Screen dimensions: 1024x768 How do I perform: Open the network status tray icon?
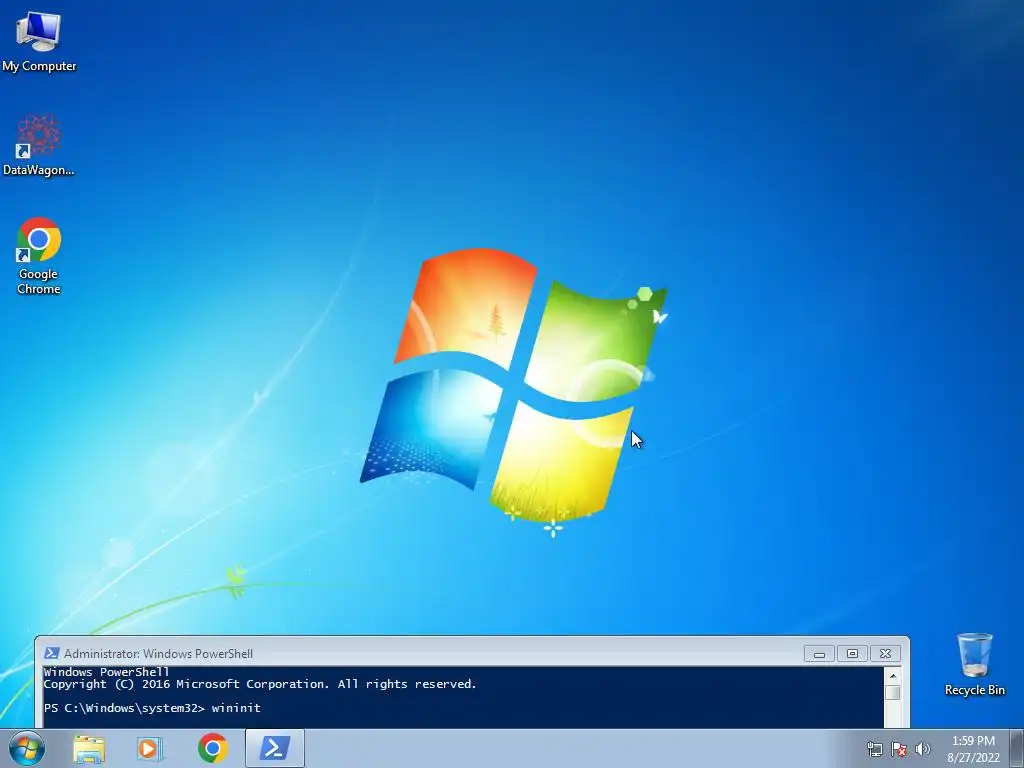point(874,749)
